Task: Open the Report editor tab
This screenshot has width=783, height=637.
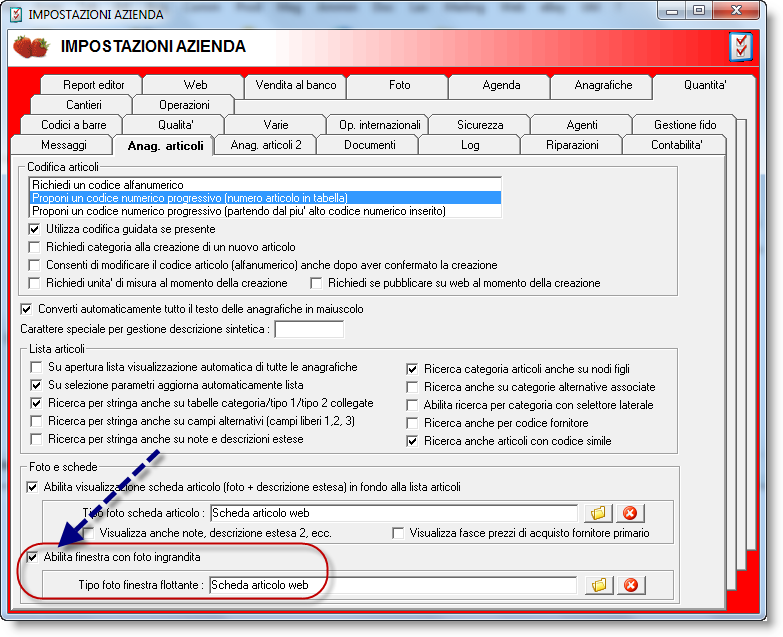Action: pos(93,85)
